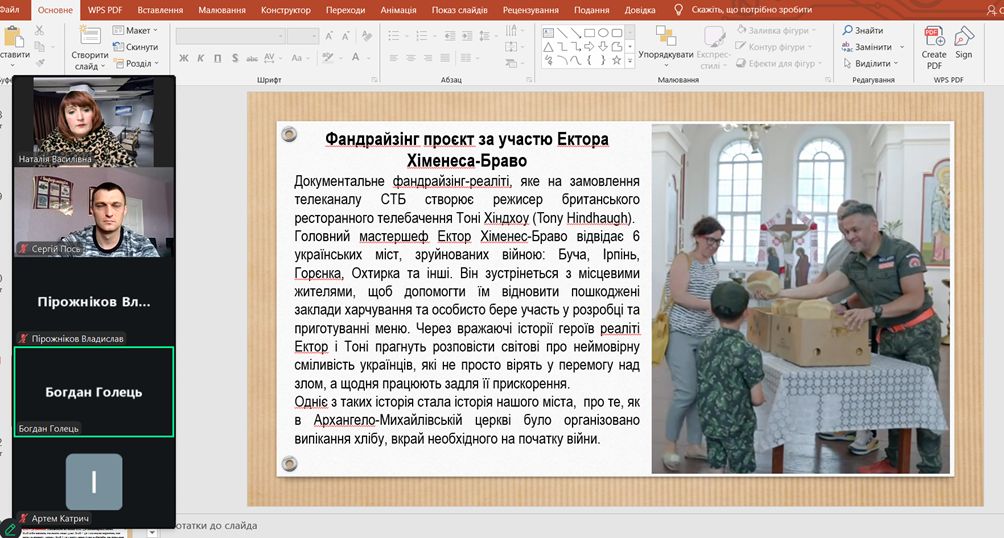Select the oval shape in shapes gallery
Screen dimensions: 1004x538
coord(604,32)
